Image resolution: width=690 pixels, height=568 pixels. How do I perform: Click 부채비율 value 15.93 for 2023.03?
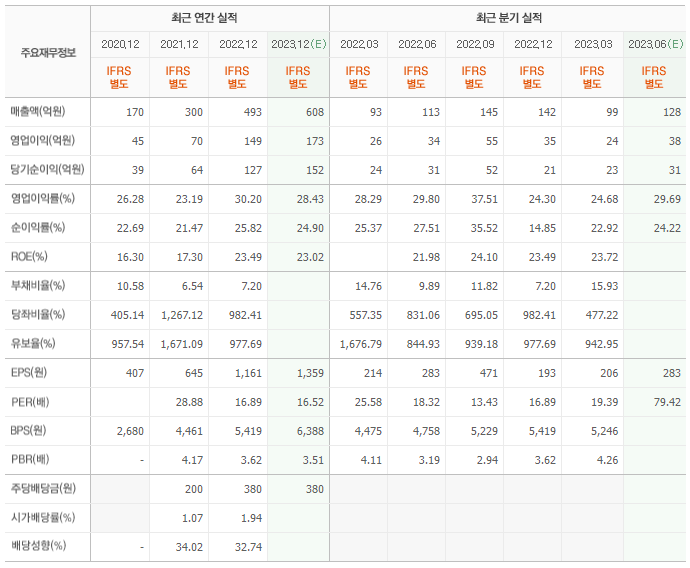[x=605, y=286]
